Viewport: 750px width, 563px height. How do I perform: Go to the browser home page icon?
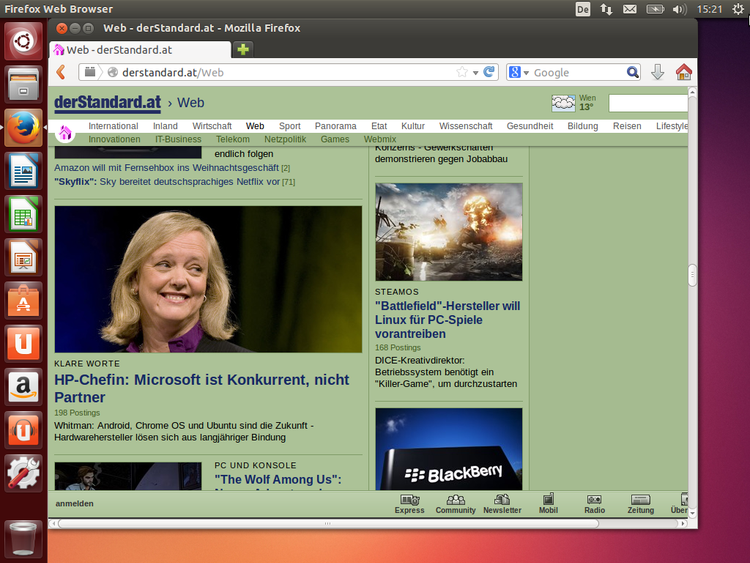(684, 72)
